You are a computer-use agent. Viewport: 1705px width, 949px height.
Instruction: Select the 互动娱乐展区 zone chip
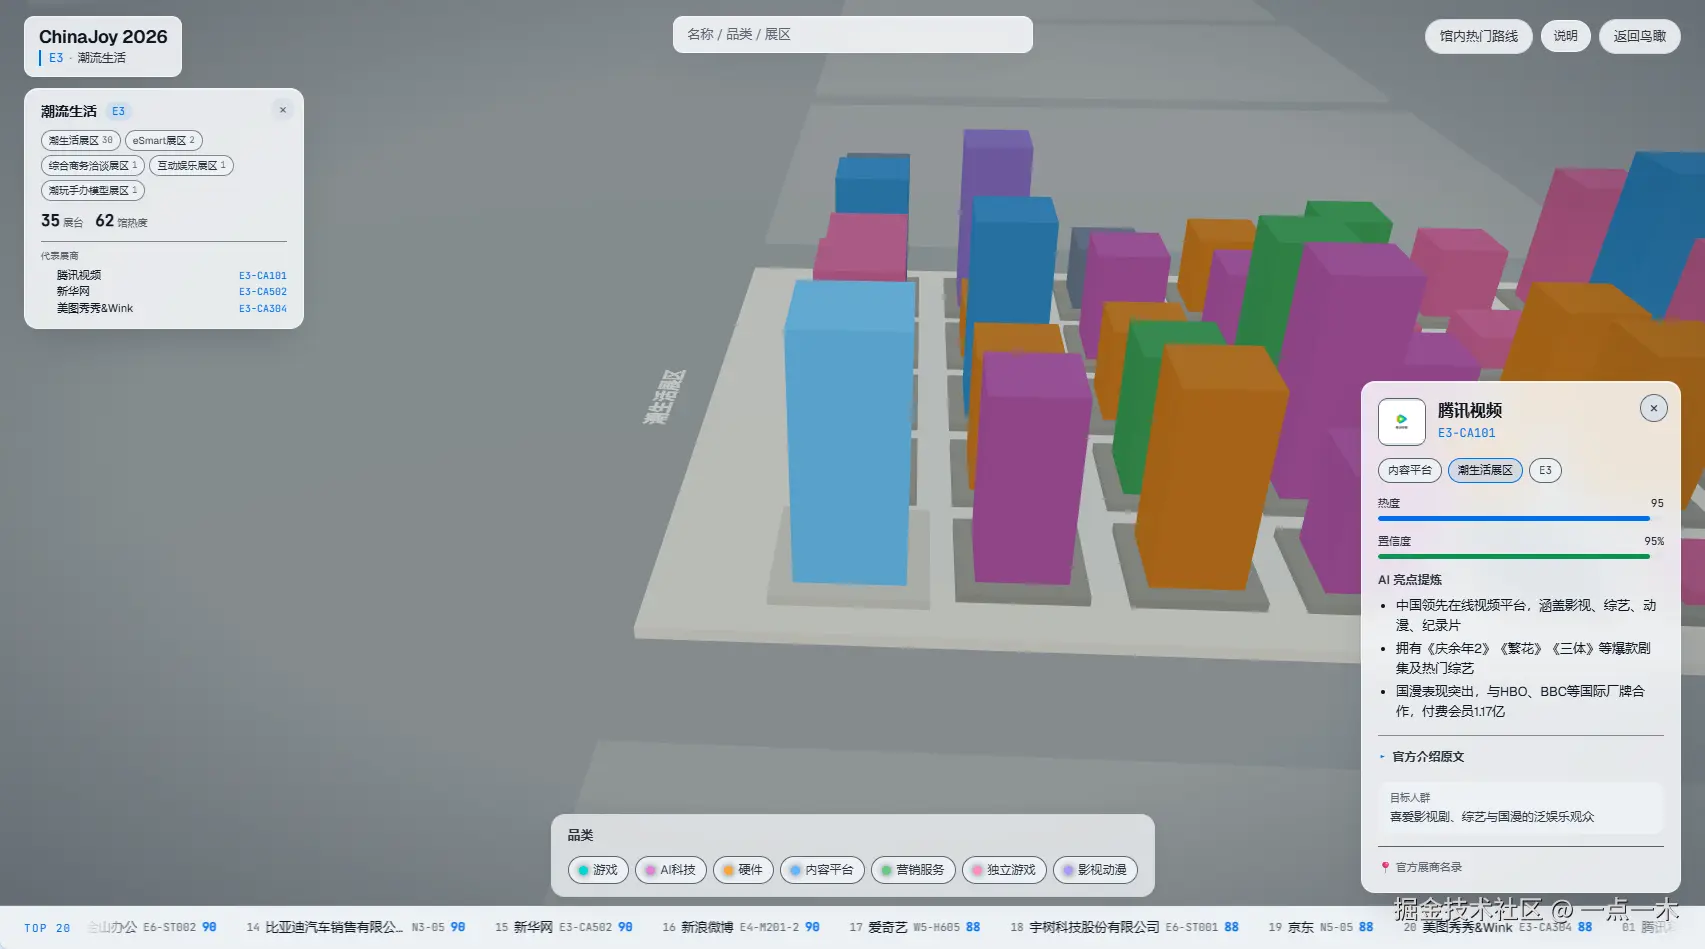[x=191, y=166]
